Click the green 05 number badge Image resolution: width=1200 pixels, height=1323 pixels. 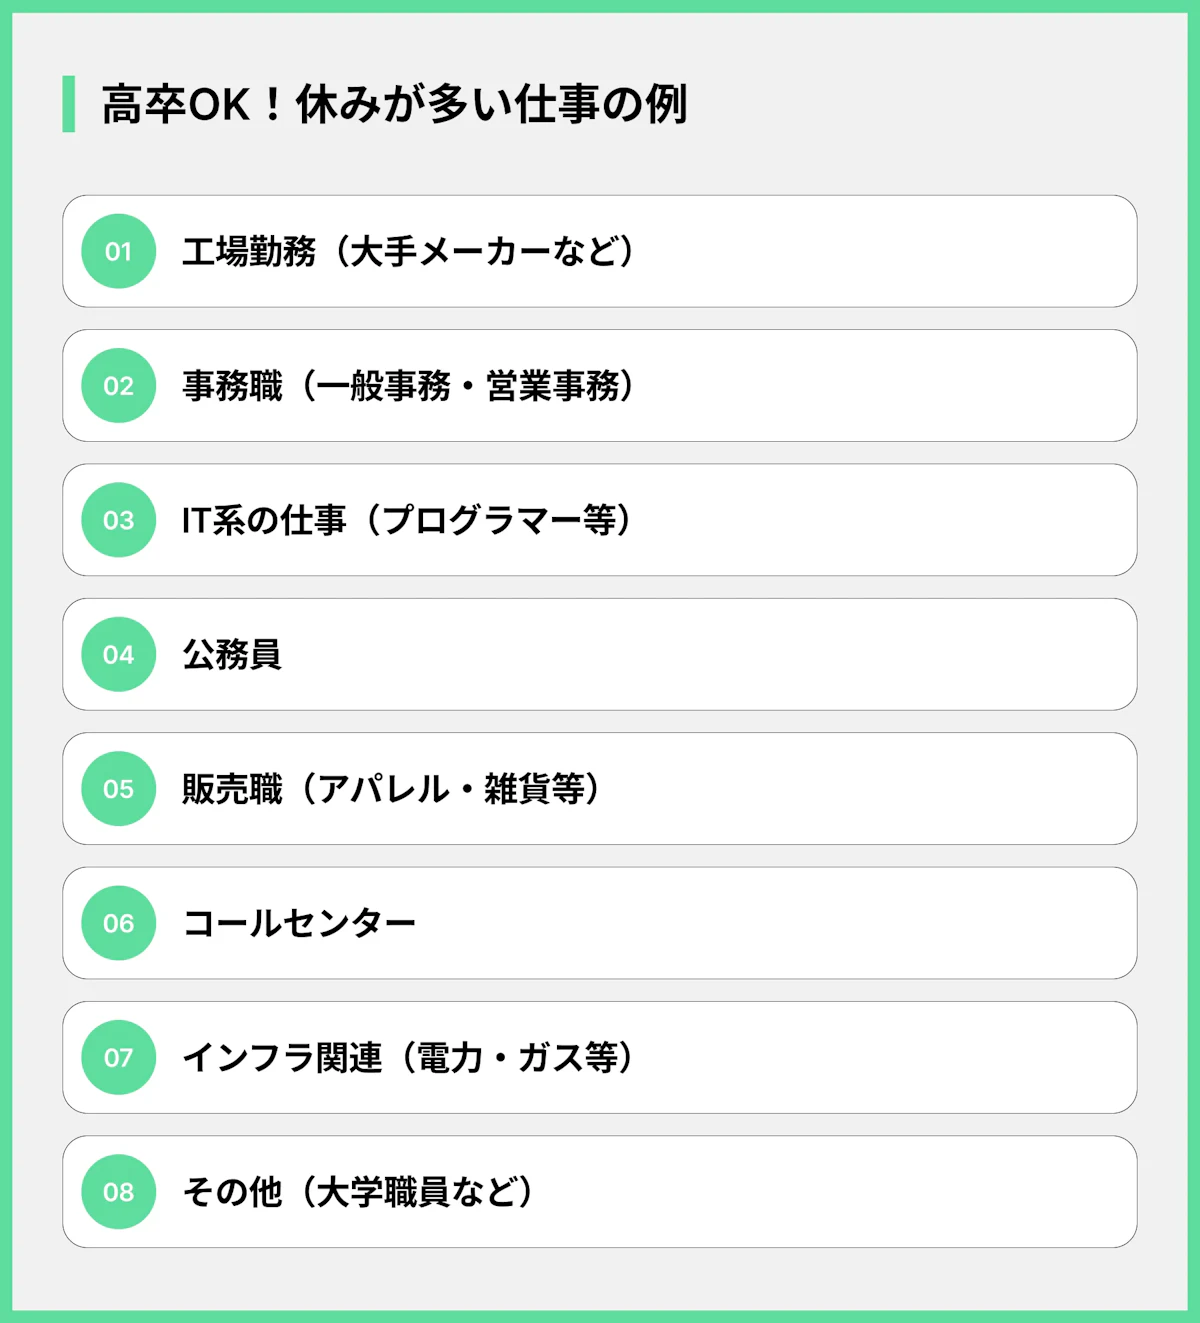[118, 789]
